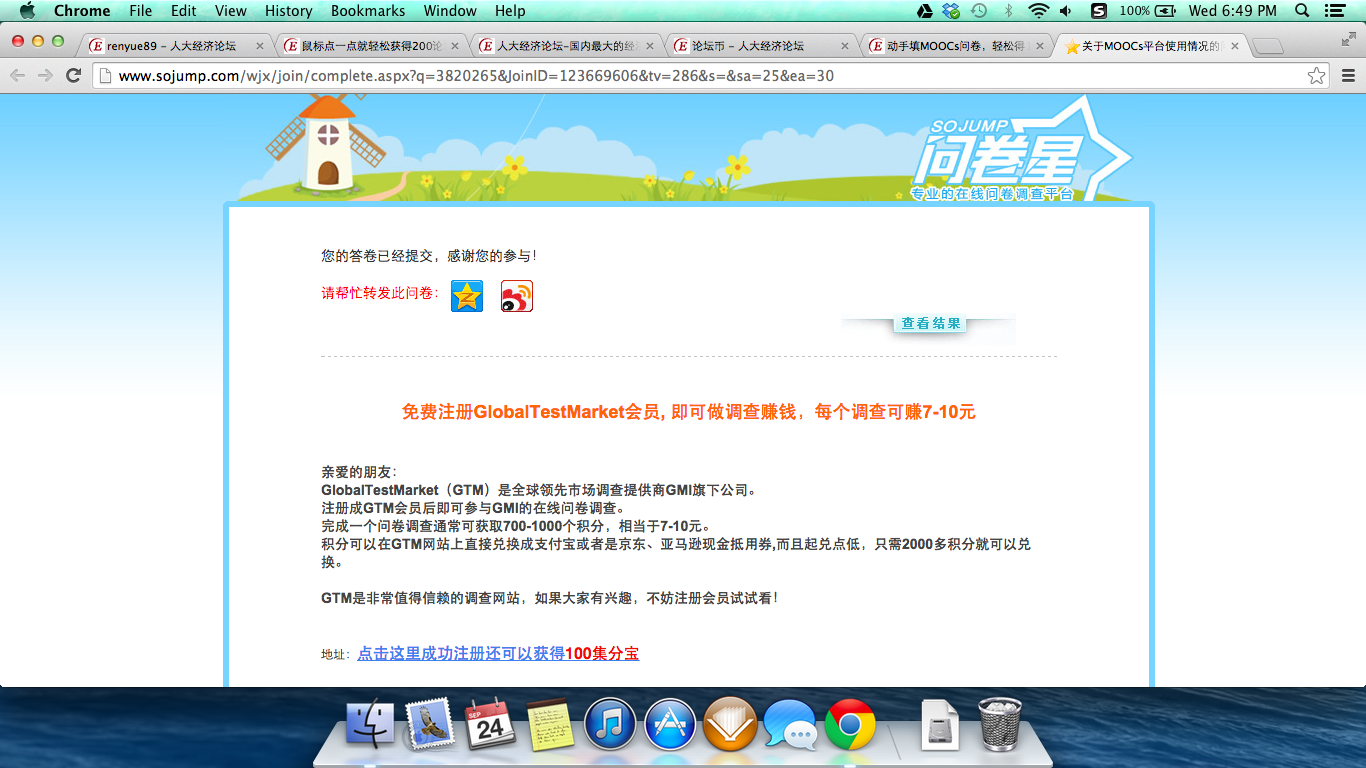Open the Trash from the Dock
The width and height of the screenshot is (1366, 768).
pos(1000,724)
